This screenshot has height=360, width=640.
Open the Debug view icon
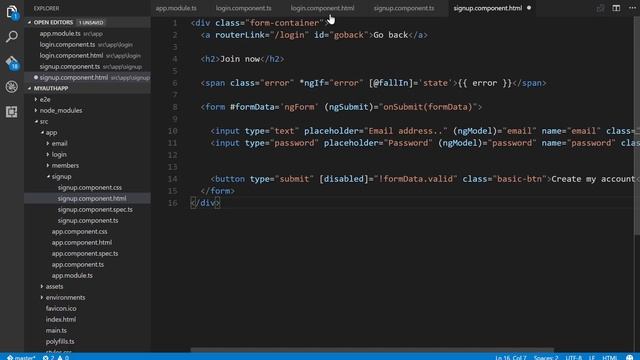click(12, 87)
